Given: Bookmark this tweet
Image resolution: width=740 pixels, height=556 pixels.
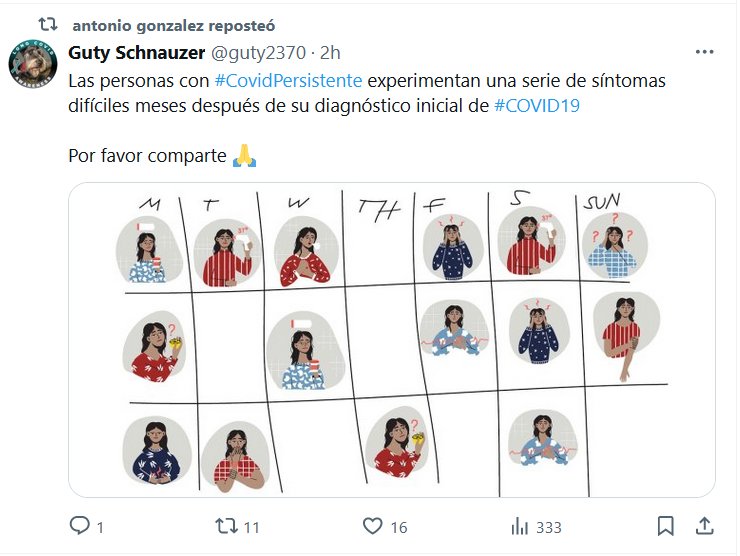Looking at the screenshot, I should (665, 526).
